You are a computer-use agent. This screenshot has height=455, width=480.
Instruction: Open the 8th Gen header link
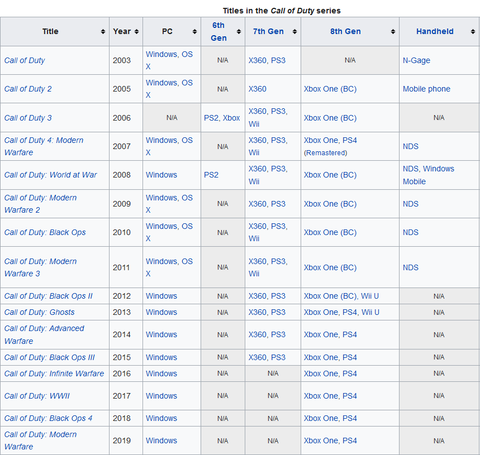click(345, 31)
